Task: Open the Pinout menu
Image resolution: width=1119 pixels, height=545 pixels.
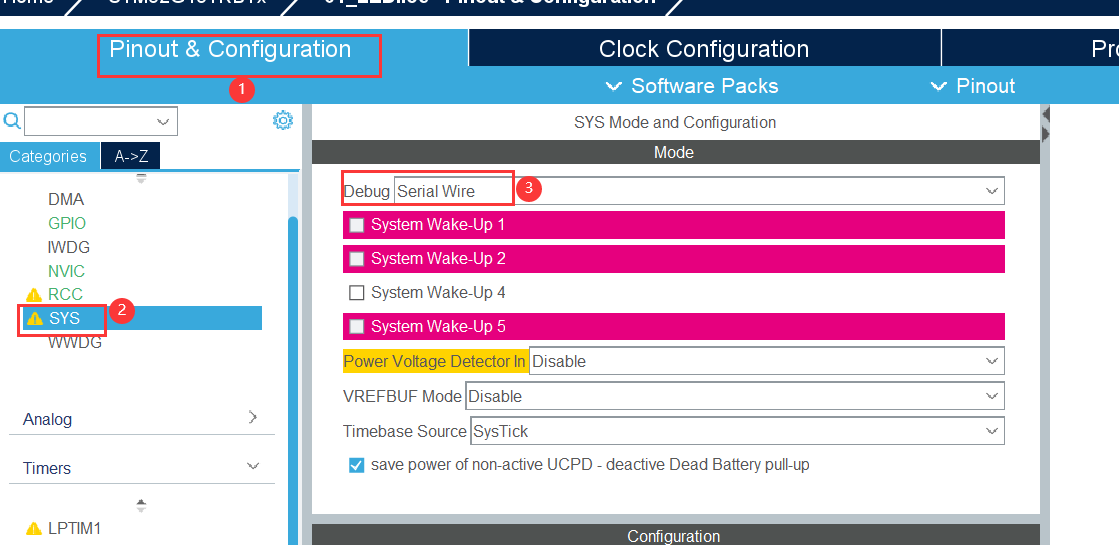Action: pos(973,86)
